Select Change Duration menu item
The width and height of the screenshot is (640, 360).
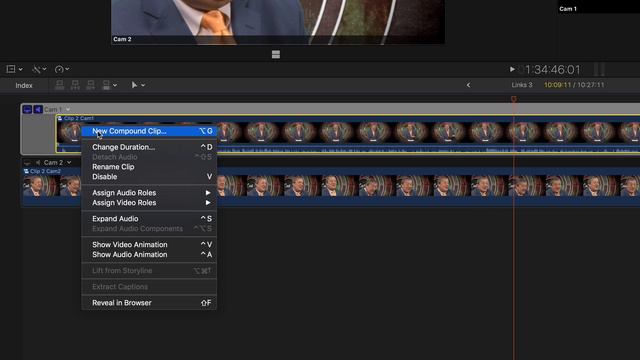pyautogui.click(x=149, y=147)
